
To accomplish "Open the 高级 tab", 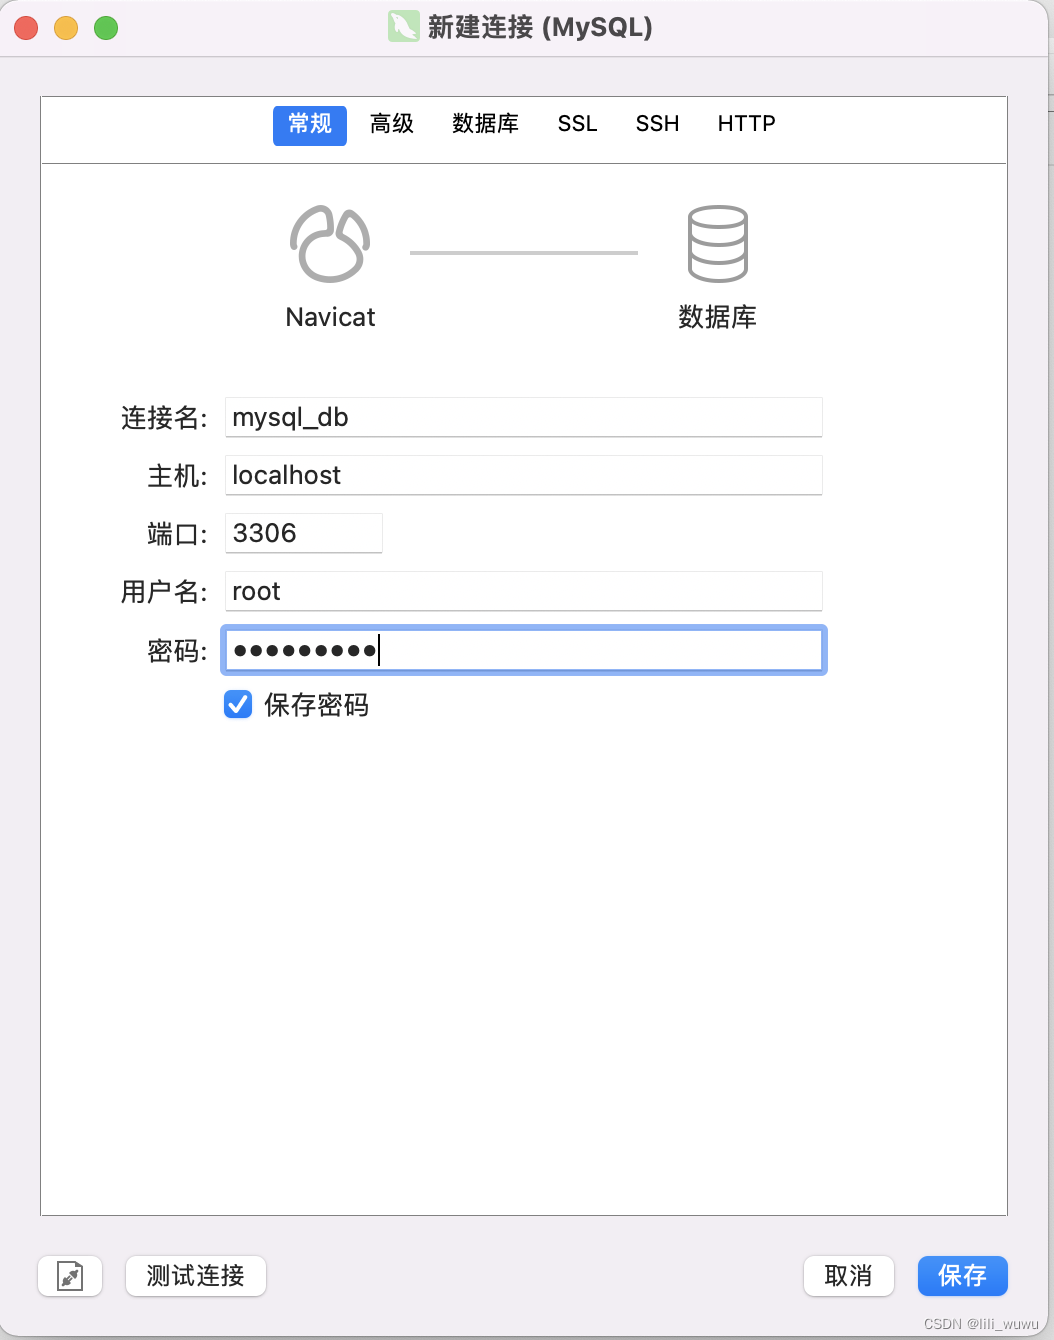I will (x=392, y=124).
